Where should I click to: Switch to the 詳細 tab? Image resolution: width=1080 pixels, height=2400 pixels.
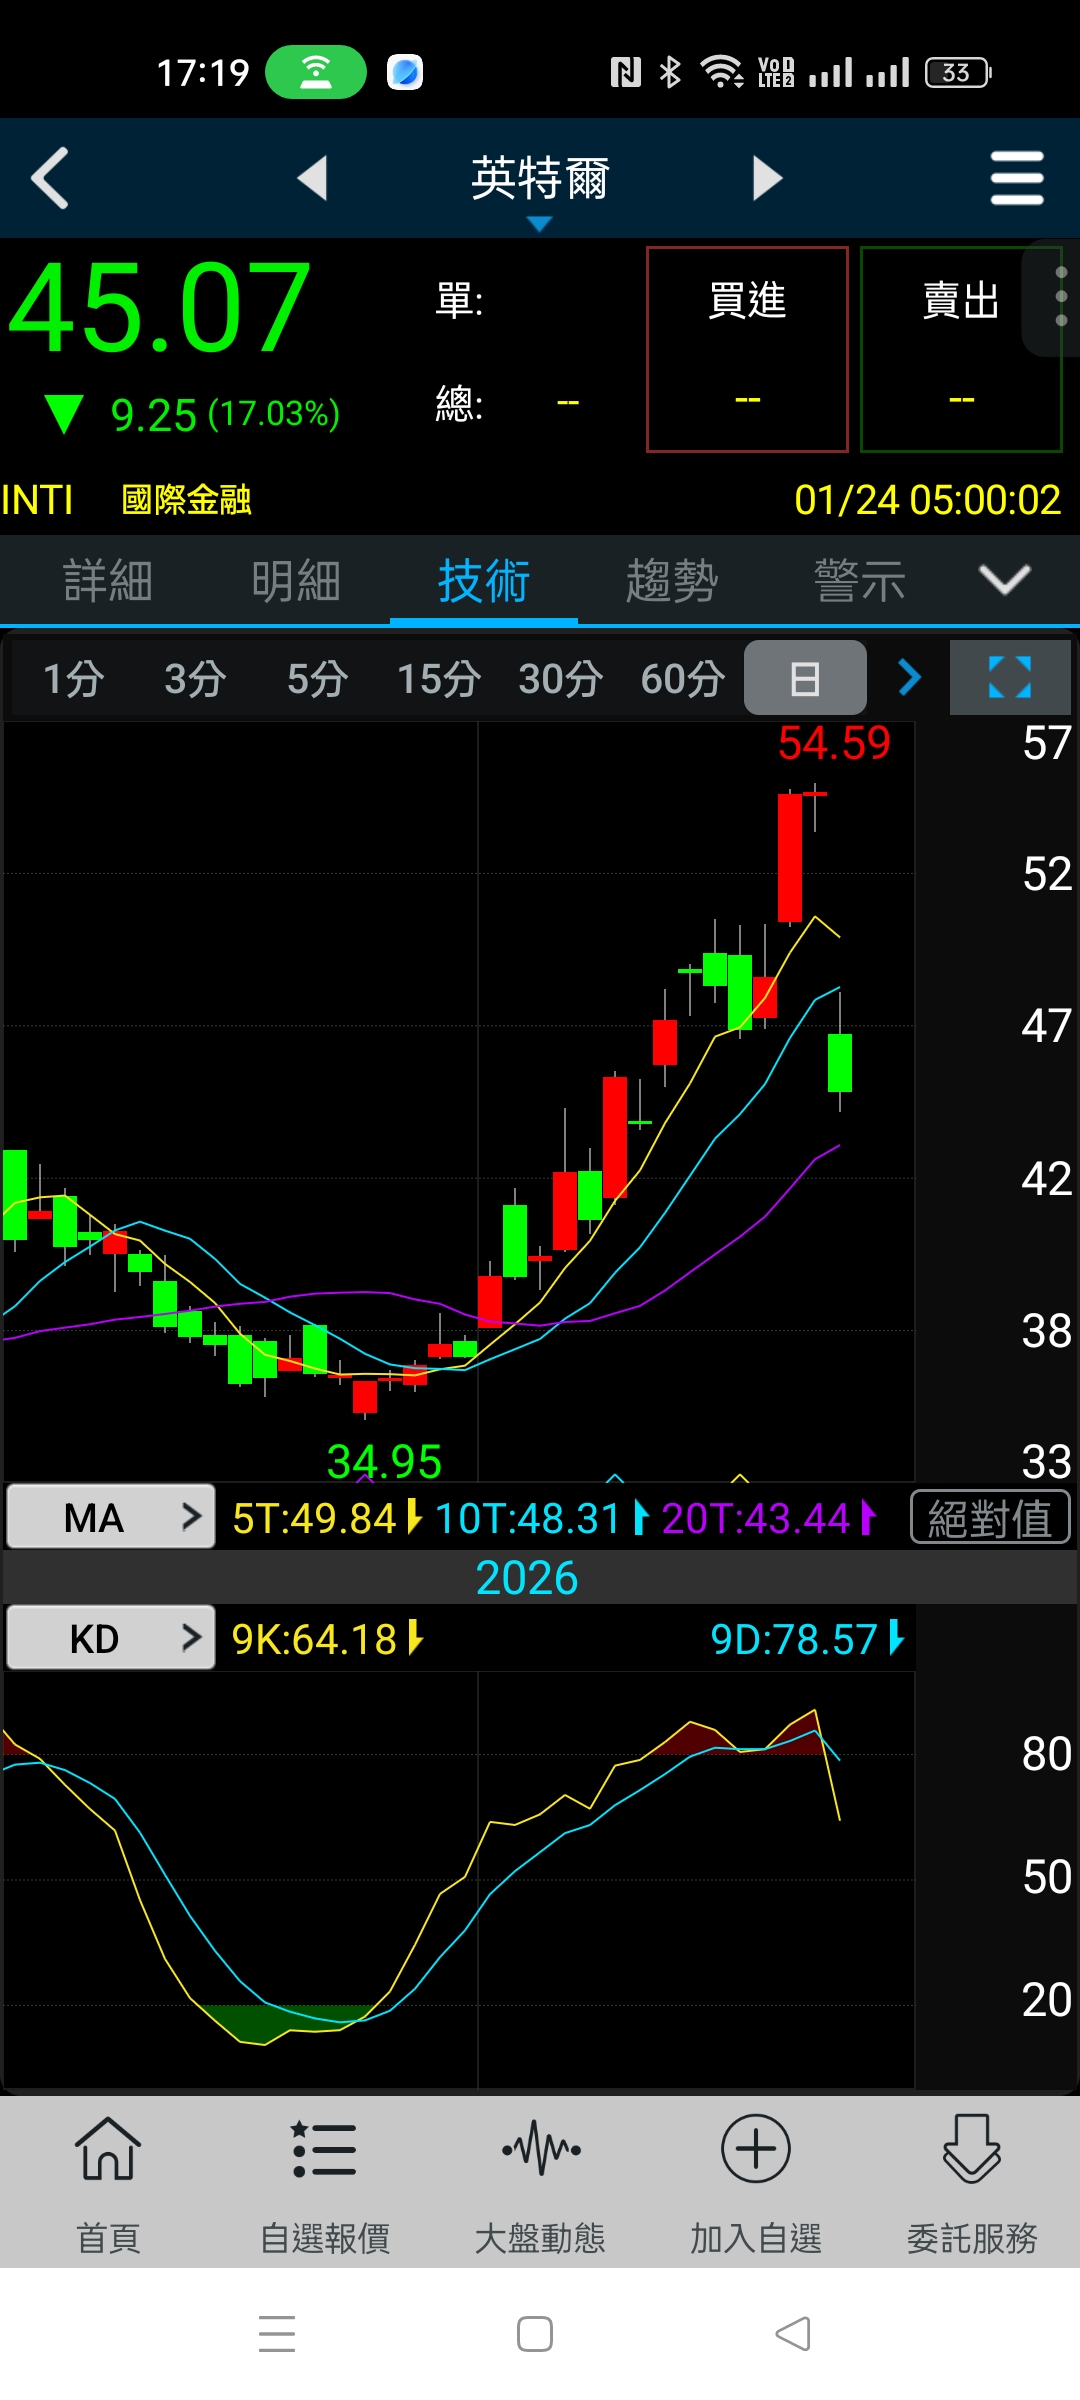[108, 581]
